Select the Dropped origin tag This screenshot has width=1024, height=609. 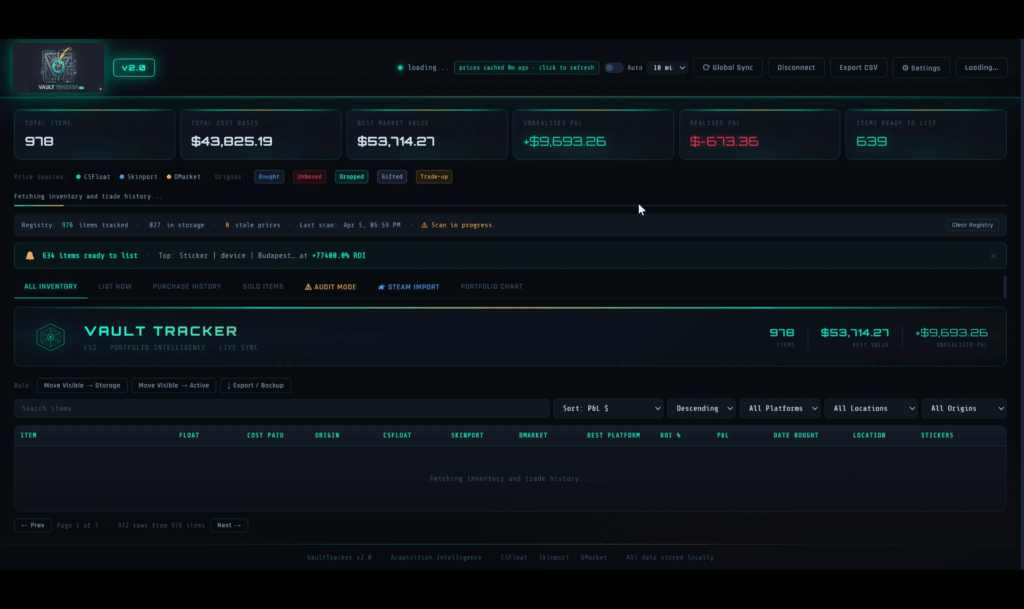[351, 177]
